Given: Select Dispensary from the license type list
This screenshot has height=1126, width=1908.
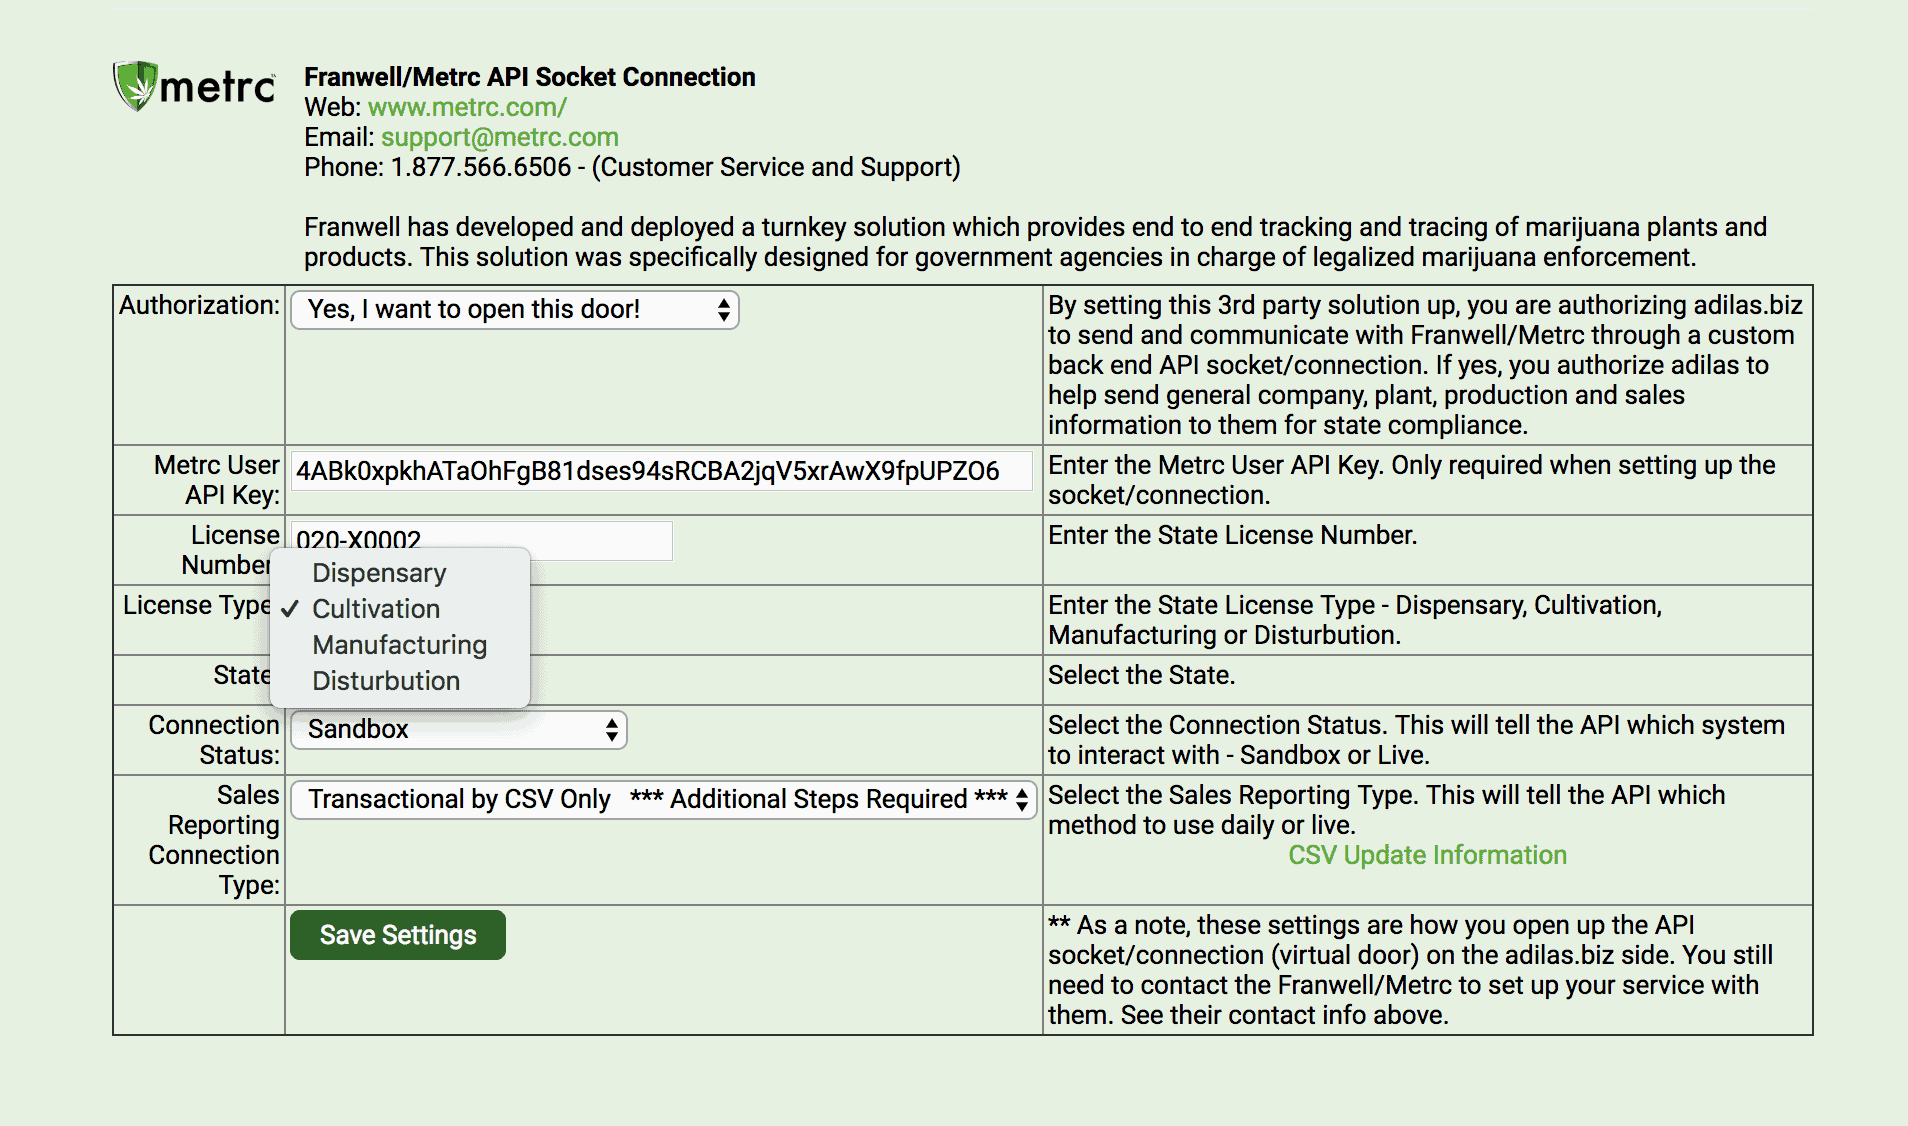Looking at the screenshot, I should click(379, 573).
